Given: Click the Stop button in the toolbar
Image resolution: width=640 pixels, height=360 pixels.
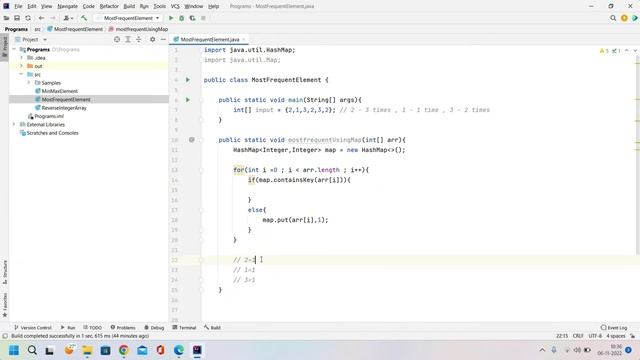Looking at the screenshot, I should [x=203, y=18].
